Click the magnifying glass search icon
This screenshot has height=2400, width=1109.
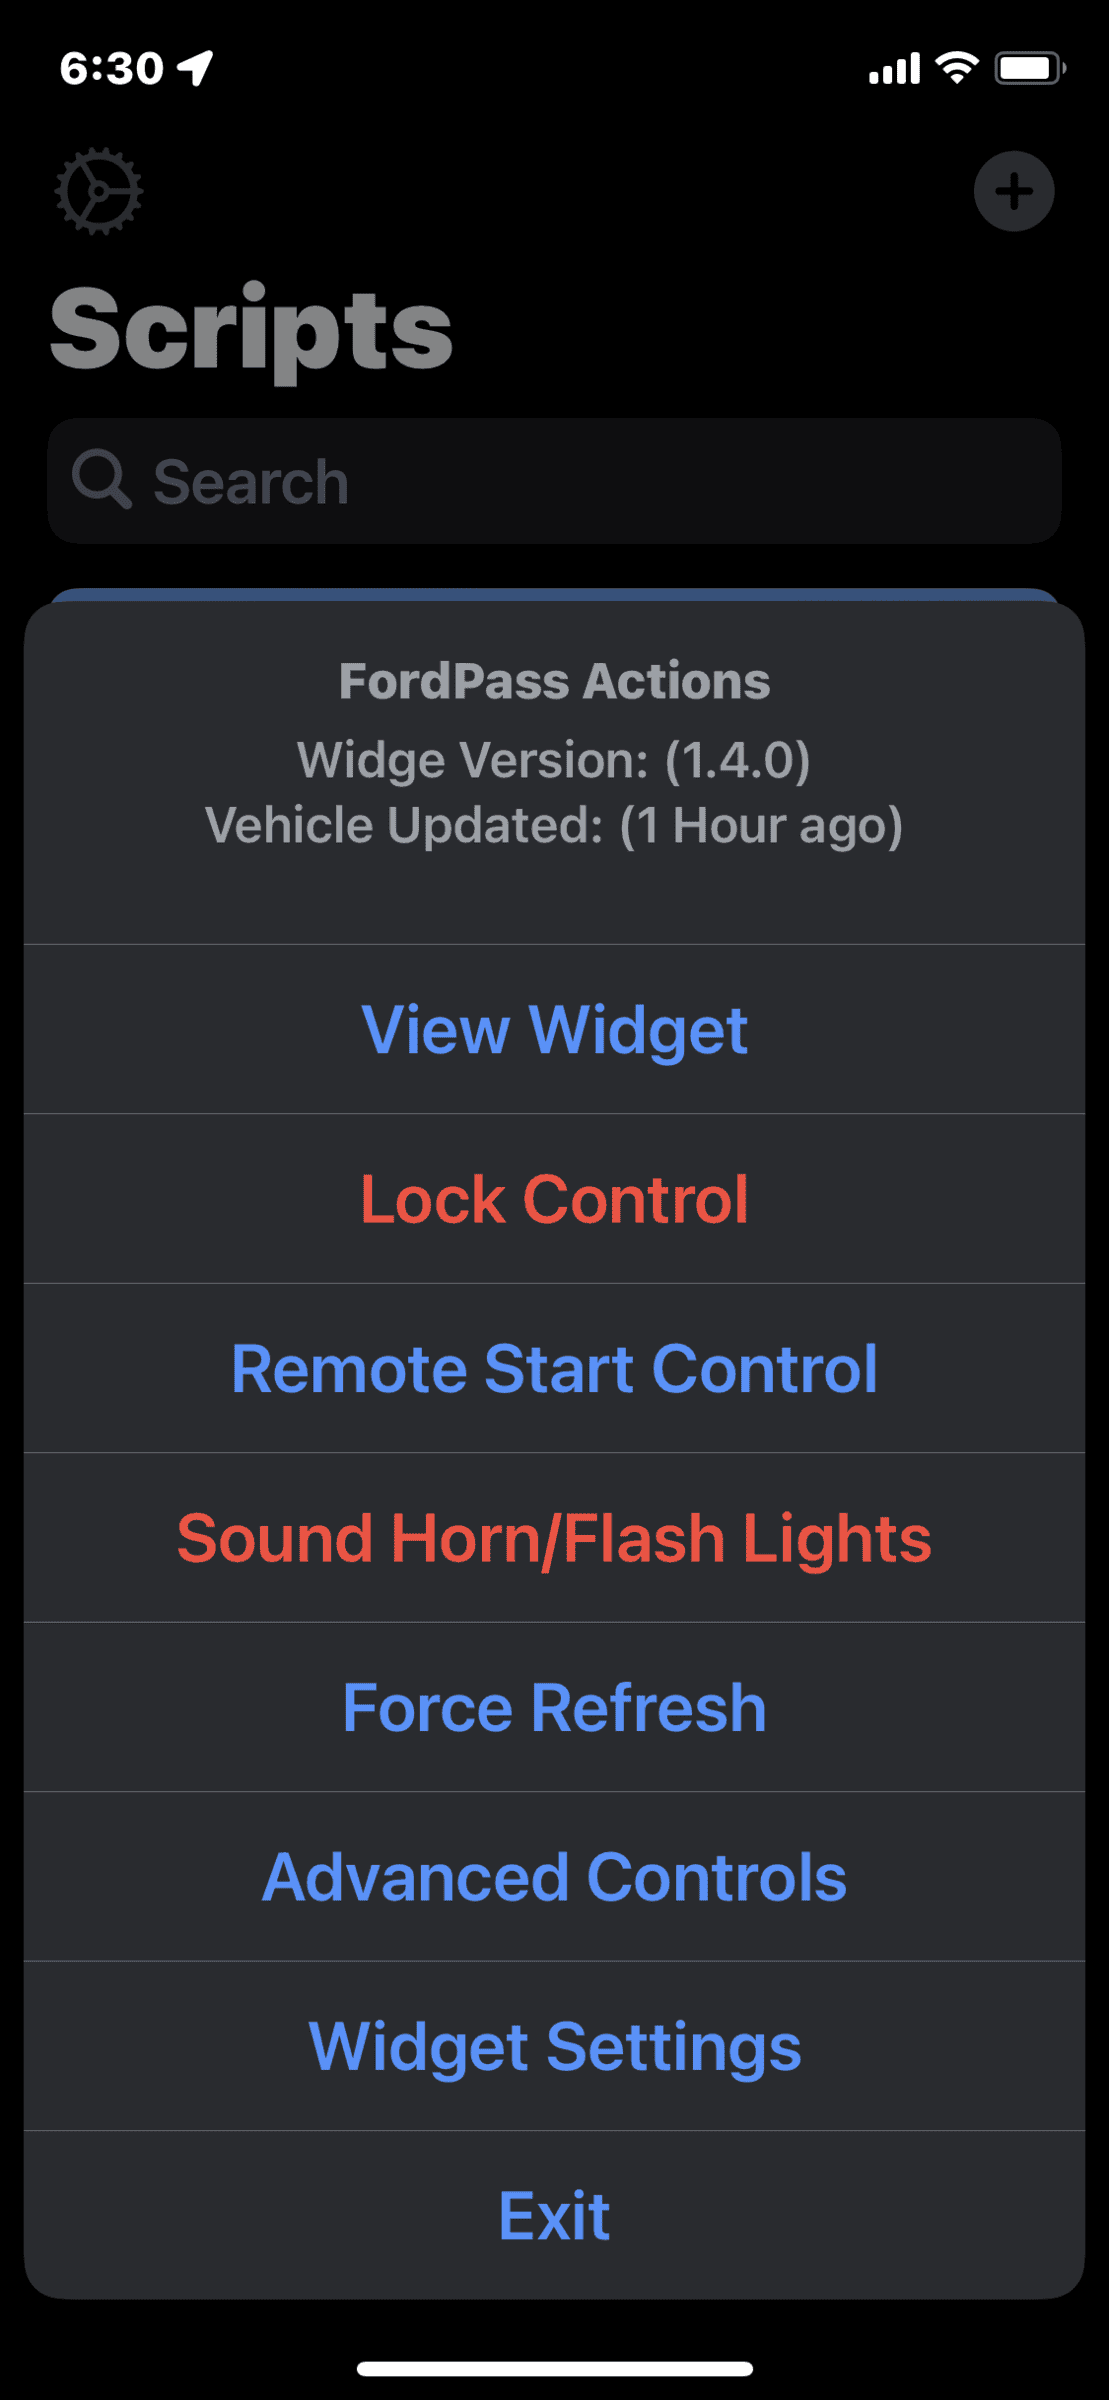[x=101, y=480]
